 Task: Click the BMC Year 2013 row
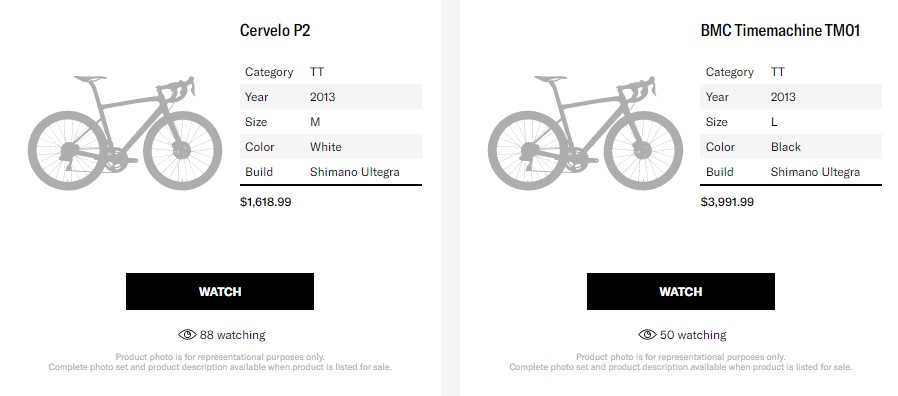pyautogui.click(x=791, y=97)
